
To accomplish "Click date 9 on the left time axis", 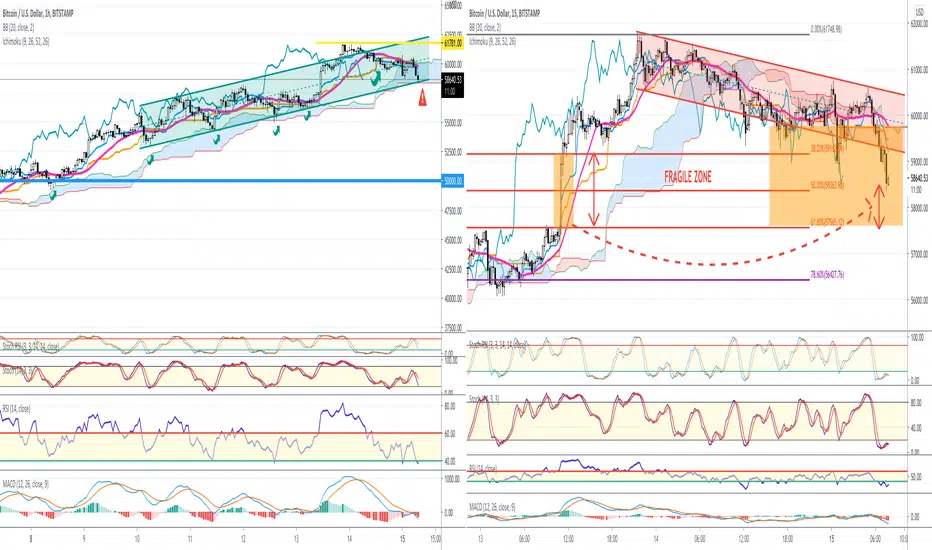I will click(84, 539).
